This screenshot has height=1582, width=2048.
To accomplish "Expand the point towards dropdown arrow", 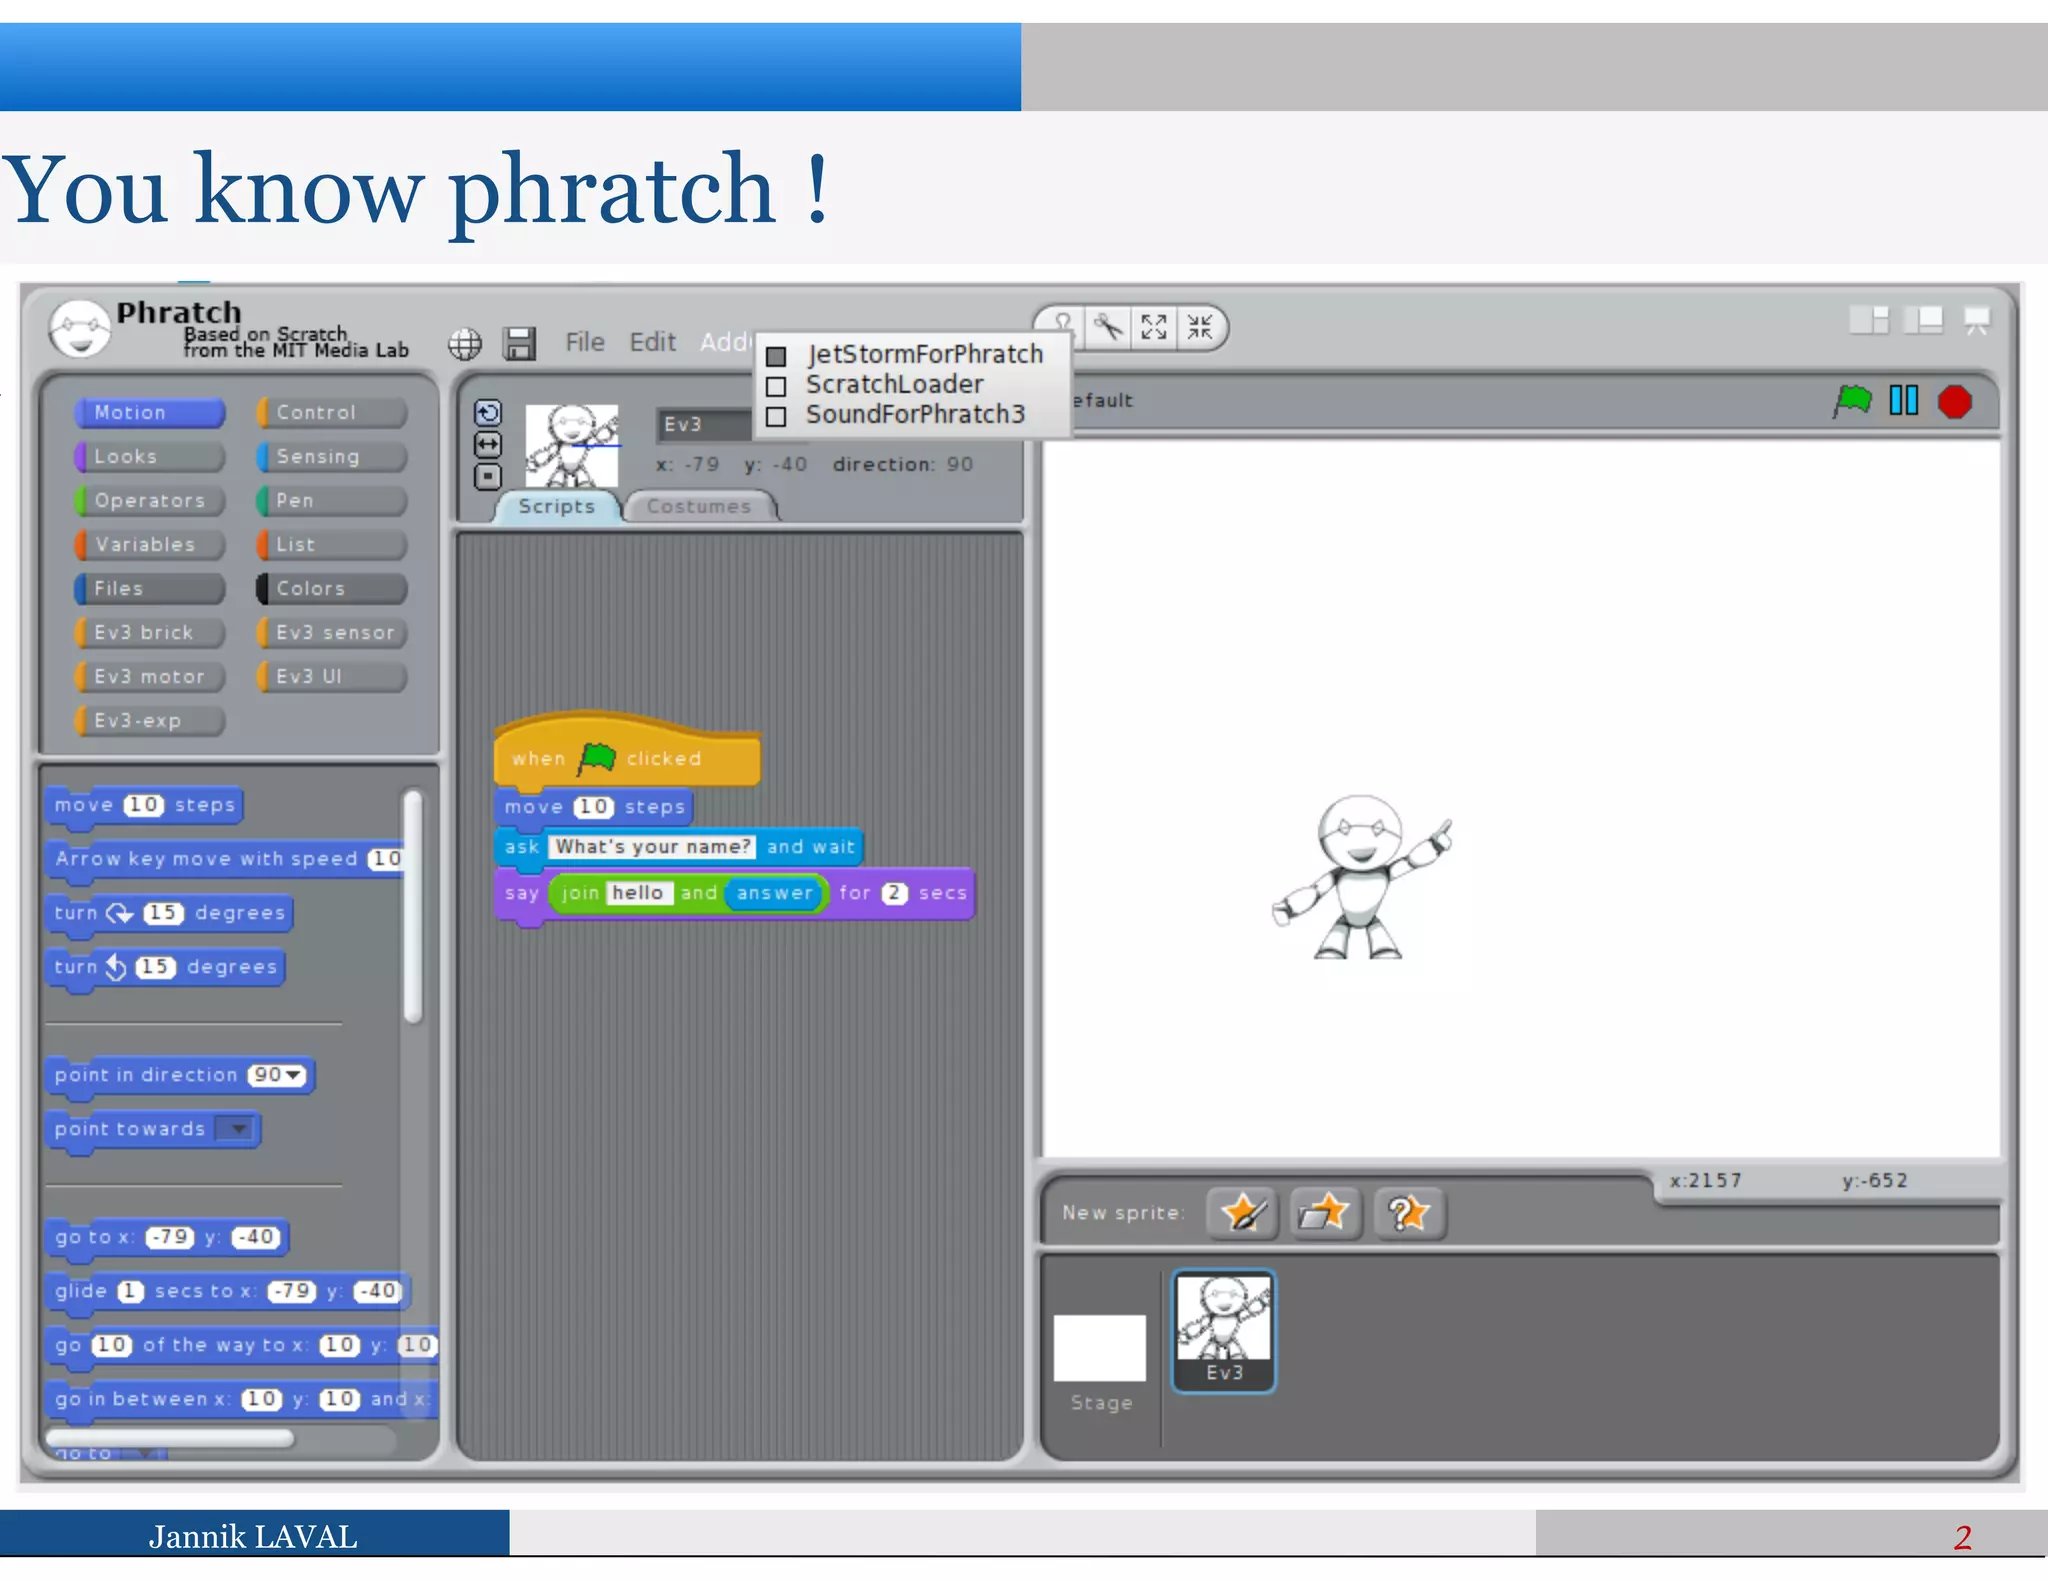I will 238,1129.
